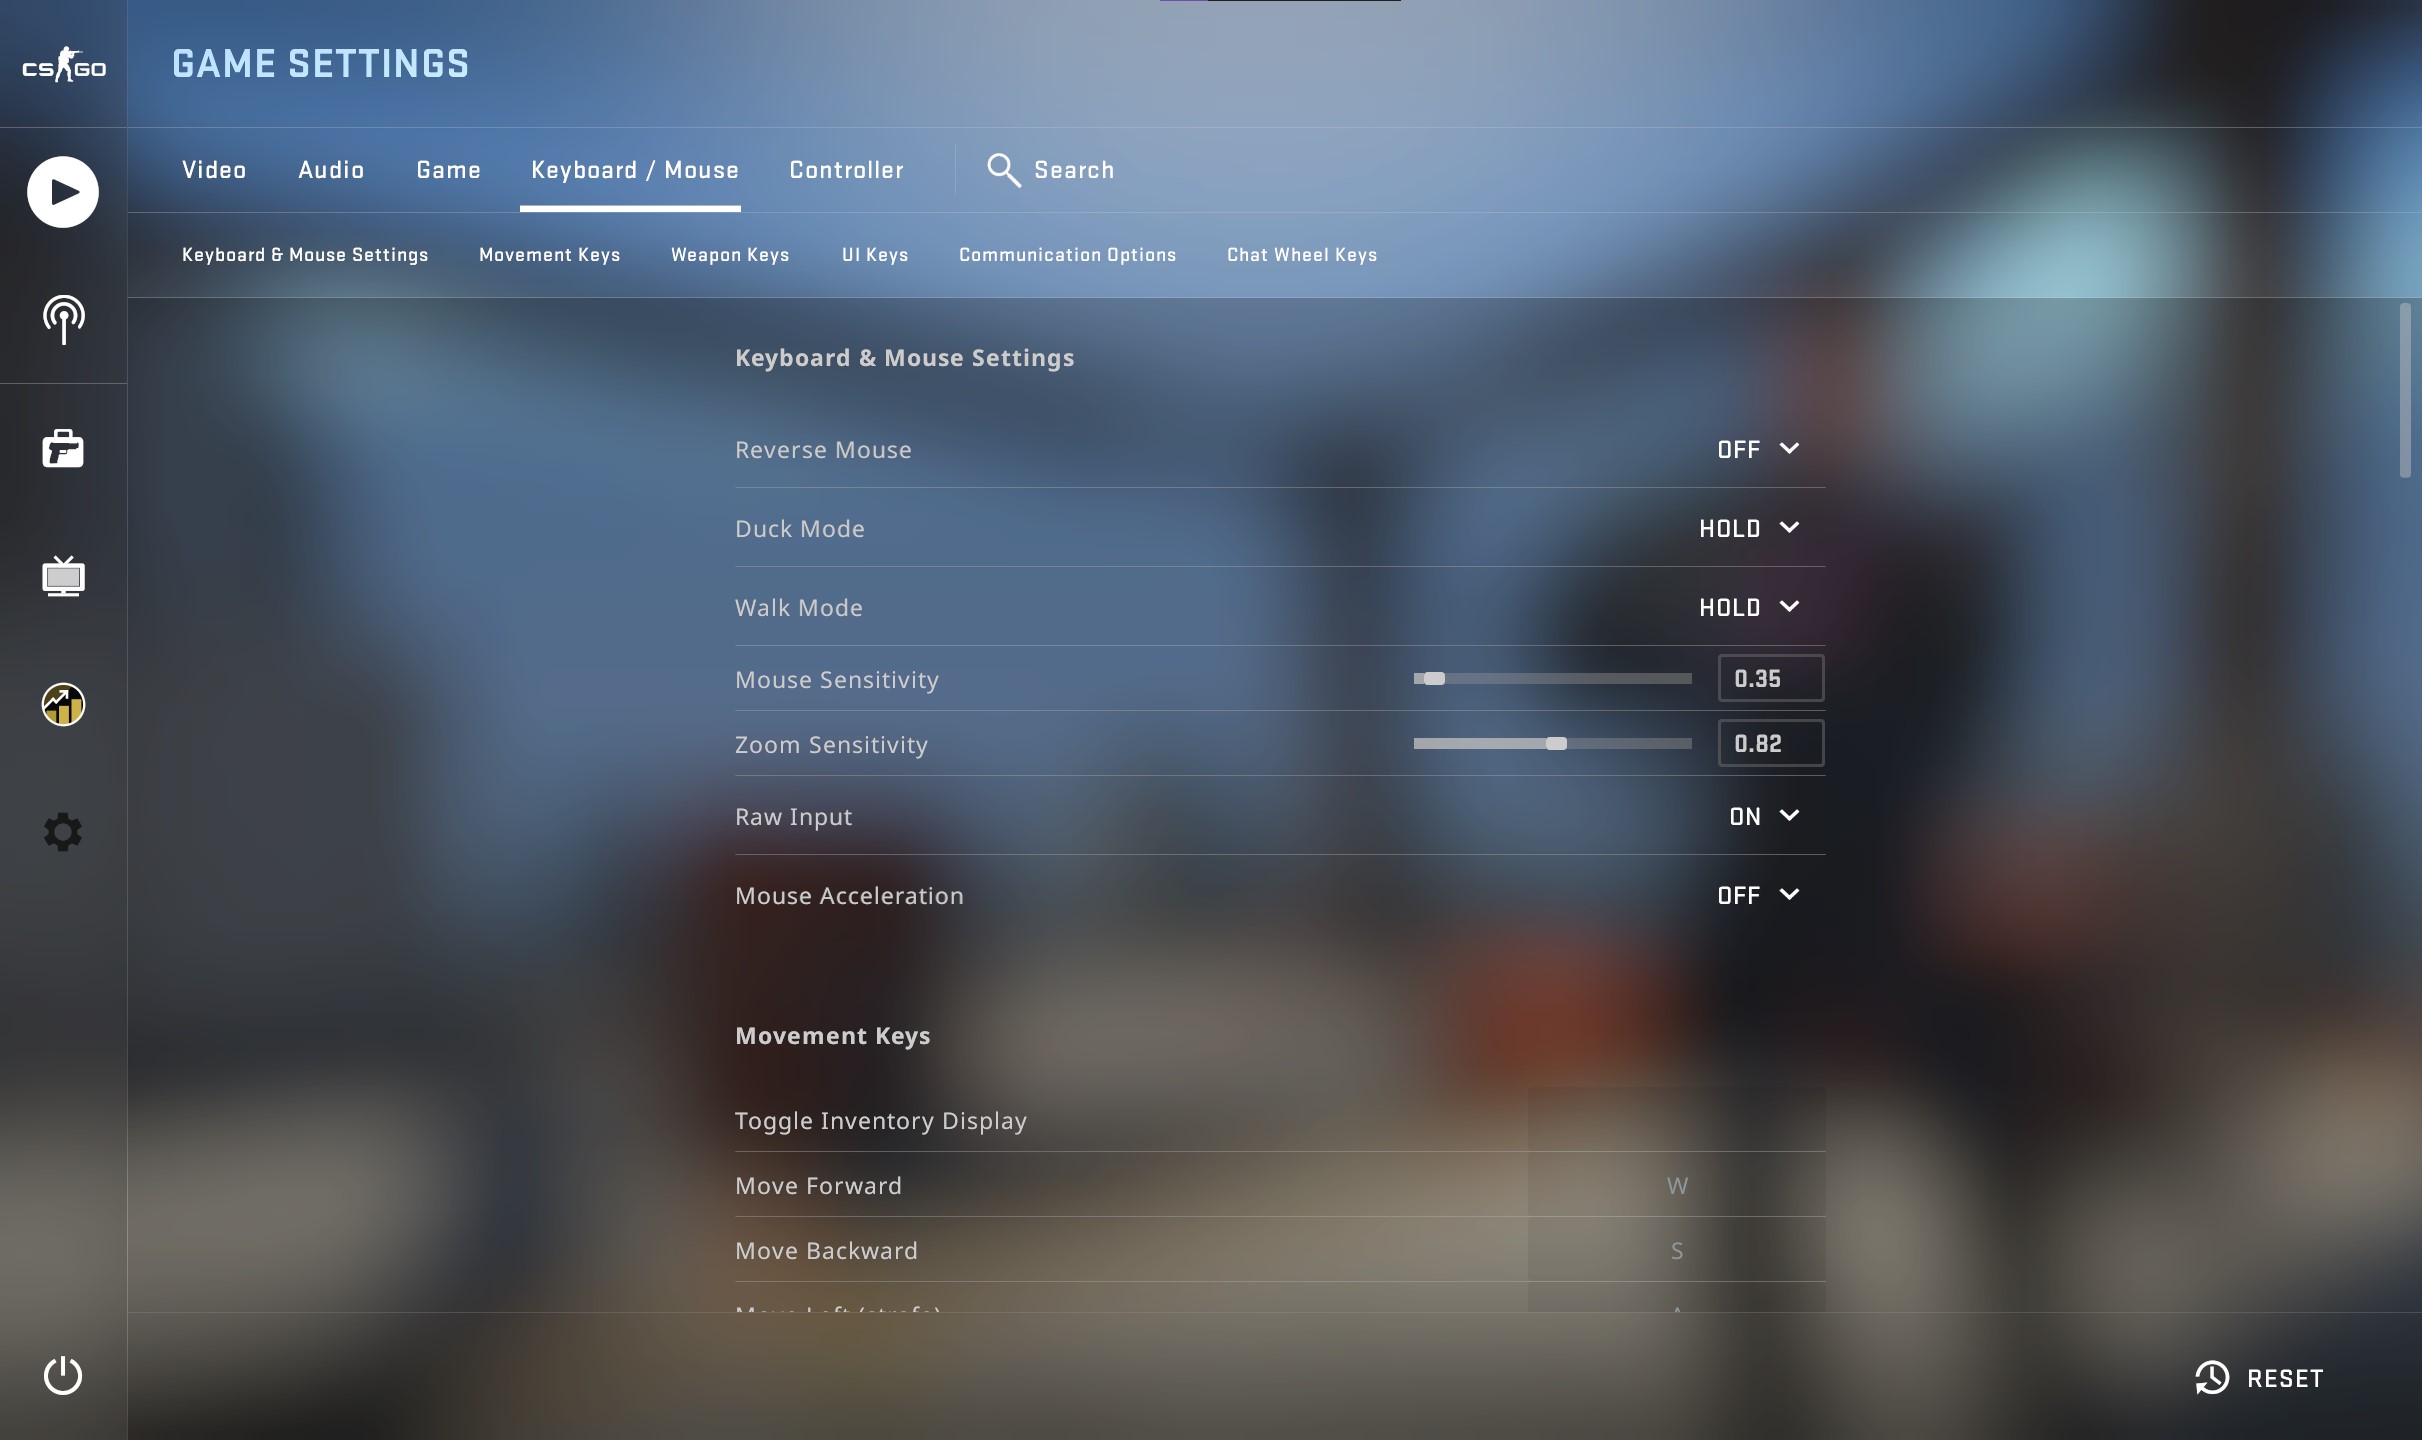Expand the Walk Mode dropdown

click(1749, 607)
